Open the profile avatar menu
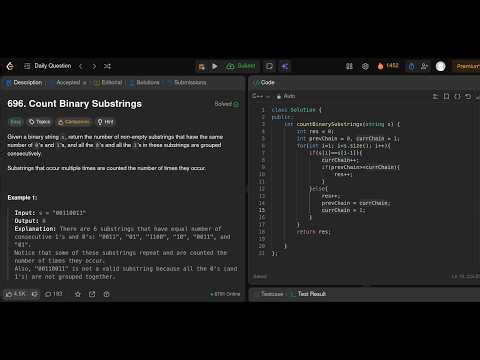 coord(441,66)
